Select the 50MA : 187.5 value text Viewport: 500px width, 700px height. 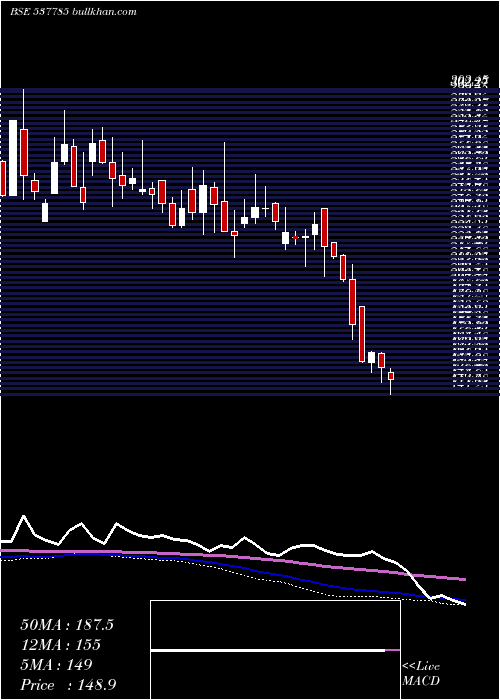point(67,625)
